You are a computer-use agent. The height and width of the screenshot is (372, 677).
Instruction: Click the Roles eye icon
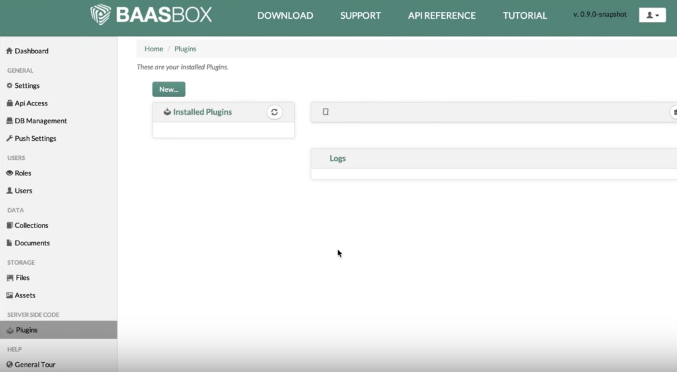point(9,173)
